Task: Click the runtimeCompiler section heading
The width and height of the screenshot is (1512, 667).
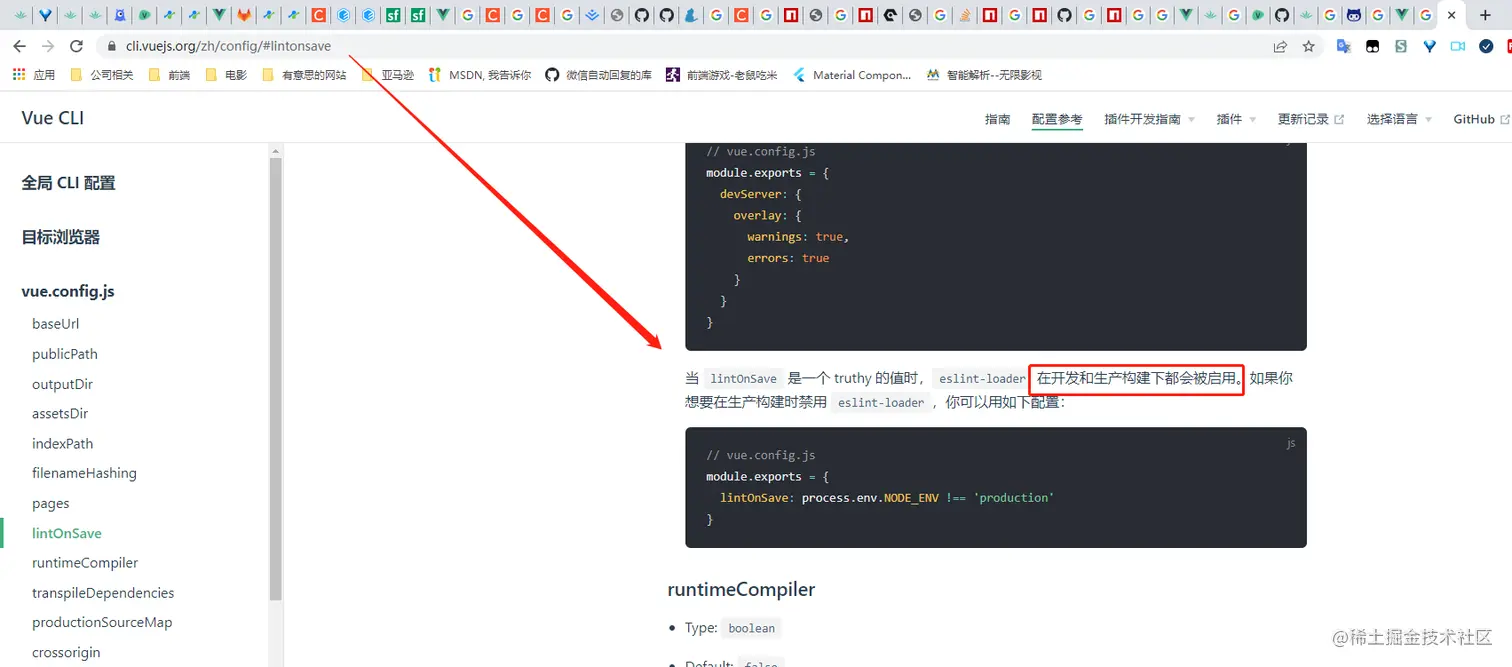Action: coord(741,589)
